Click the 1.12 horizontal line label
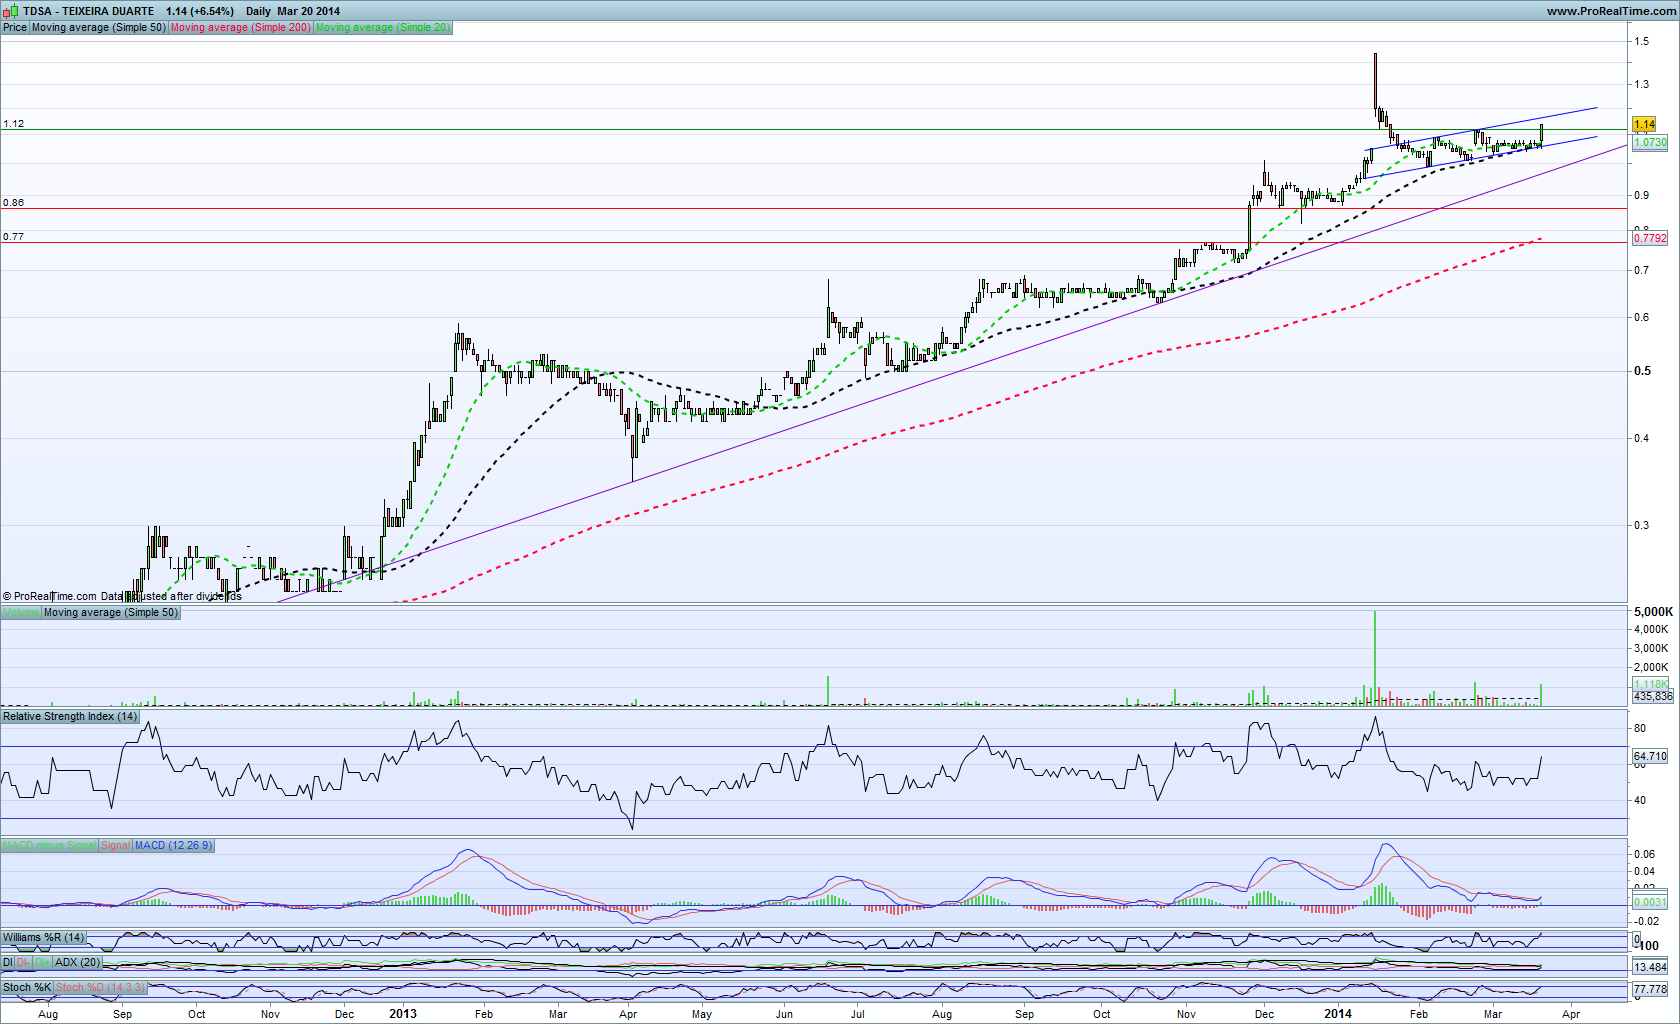 tap(14, 124)
